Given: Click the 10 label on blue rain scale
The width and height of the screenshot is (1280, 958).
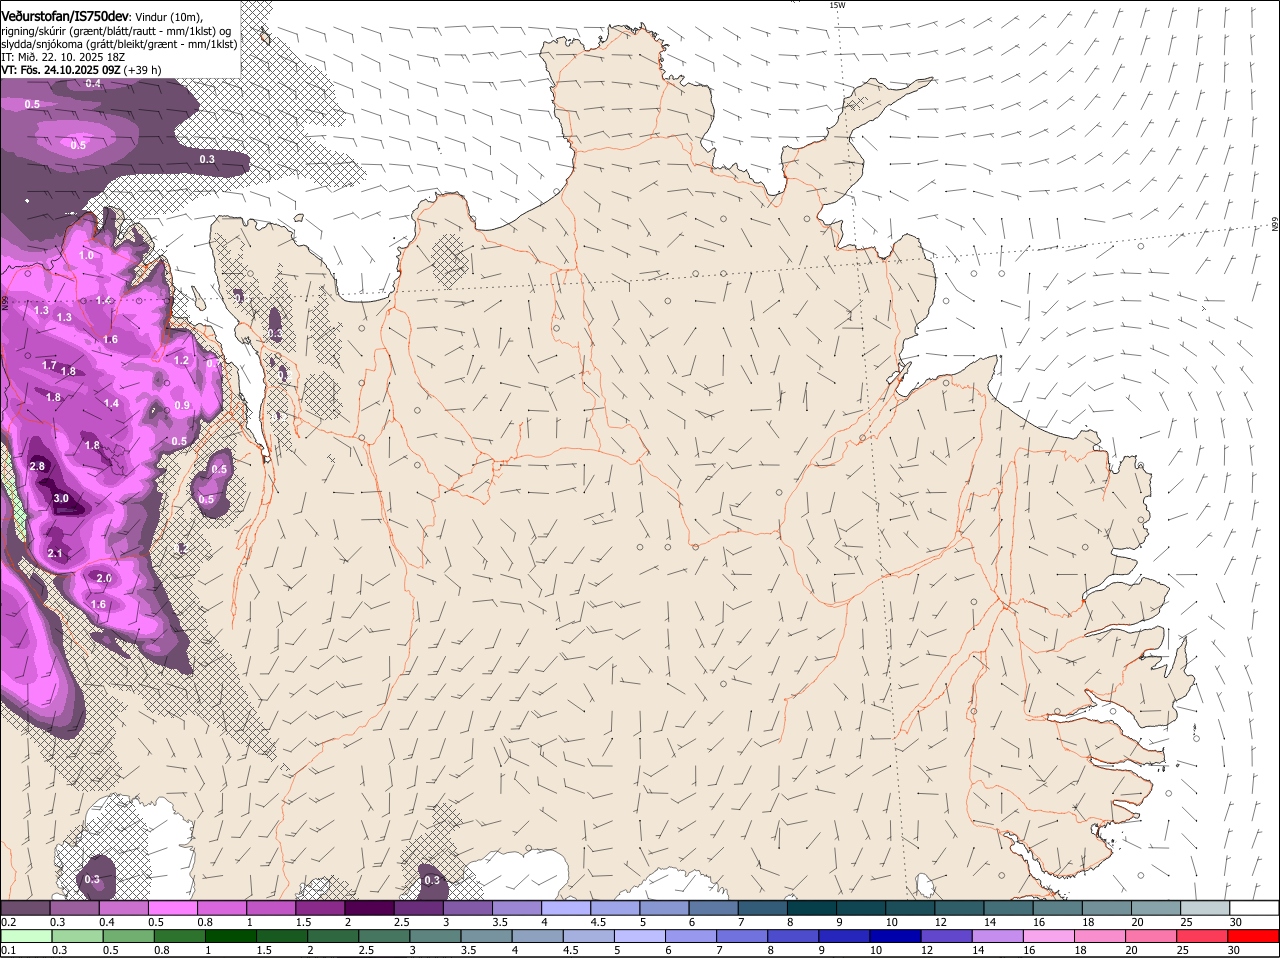Looking at the screenshot, I should point(875,950).
